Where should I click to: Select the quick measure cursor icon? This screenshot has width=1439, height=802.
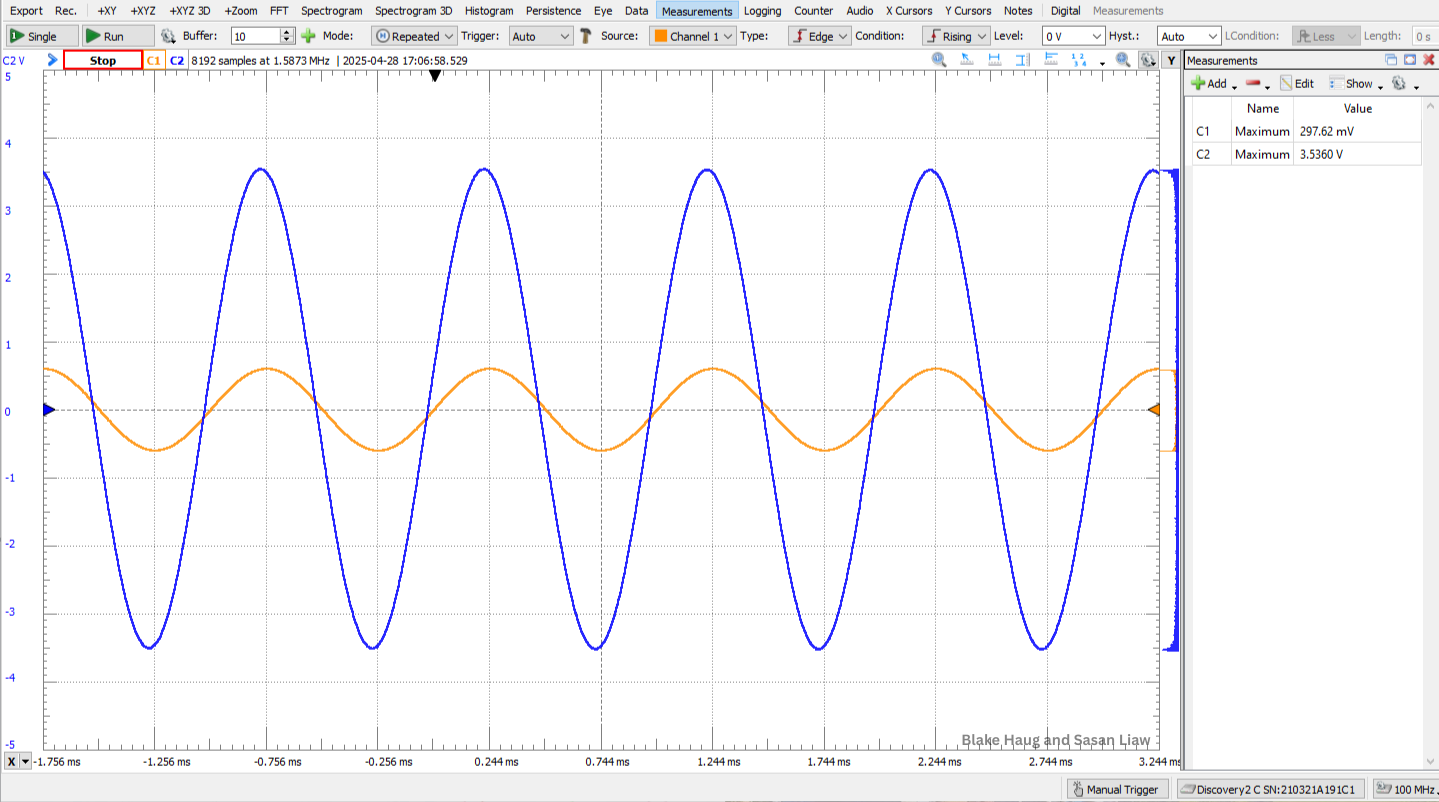tap(967, 60)
